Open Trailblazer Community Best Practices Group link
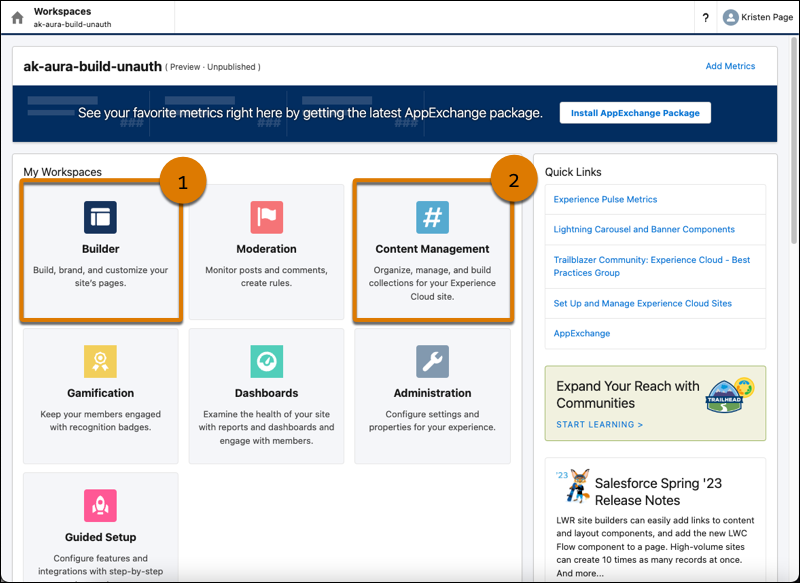Viewport: 800px width, 583px height. tap(651, 266)
